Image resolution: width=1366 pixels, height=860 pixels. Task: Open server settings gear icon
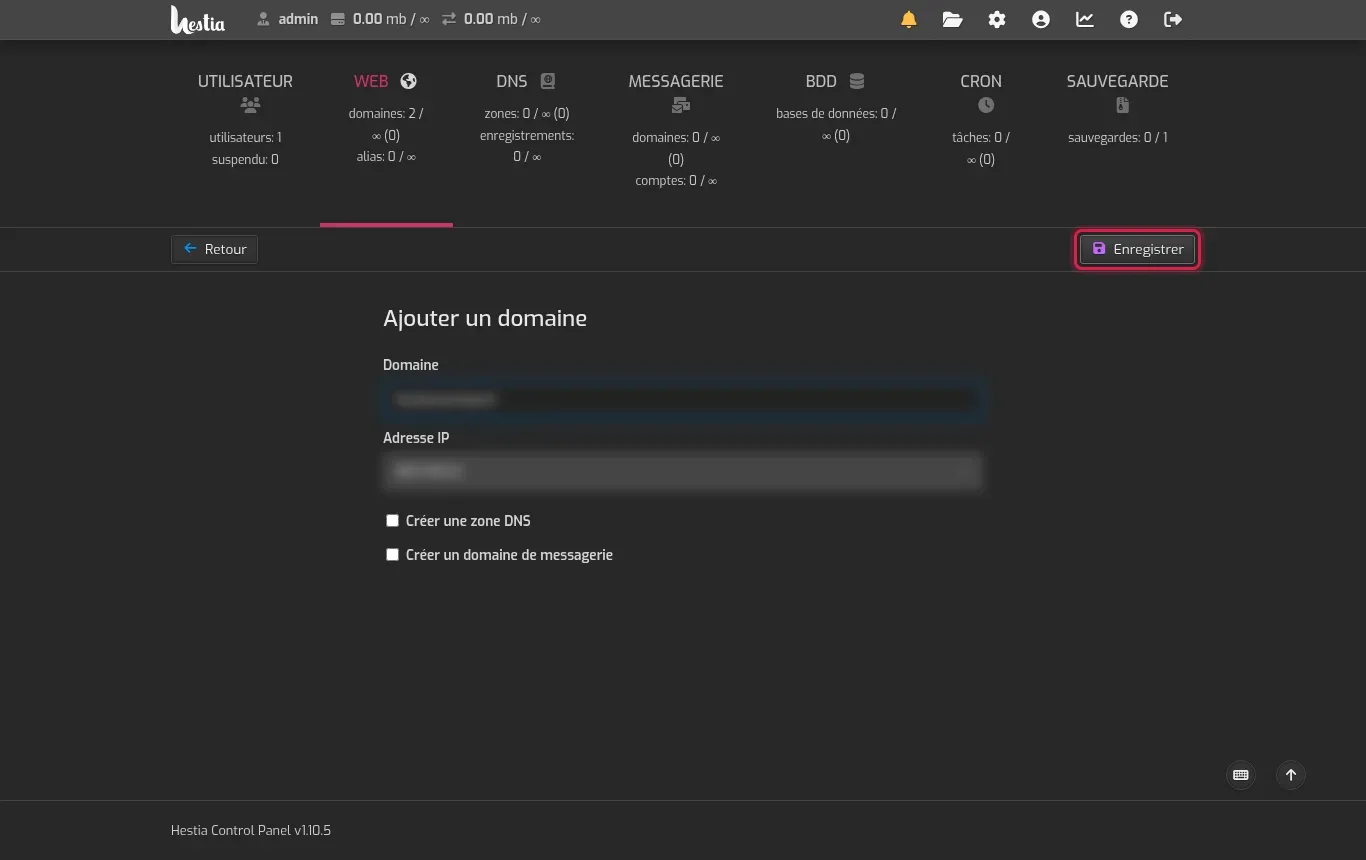997,19
